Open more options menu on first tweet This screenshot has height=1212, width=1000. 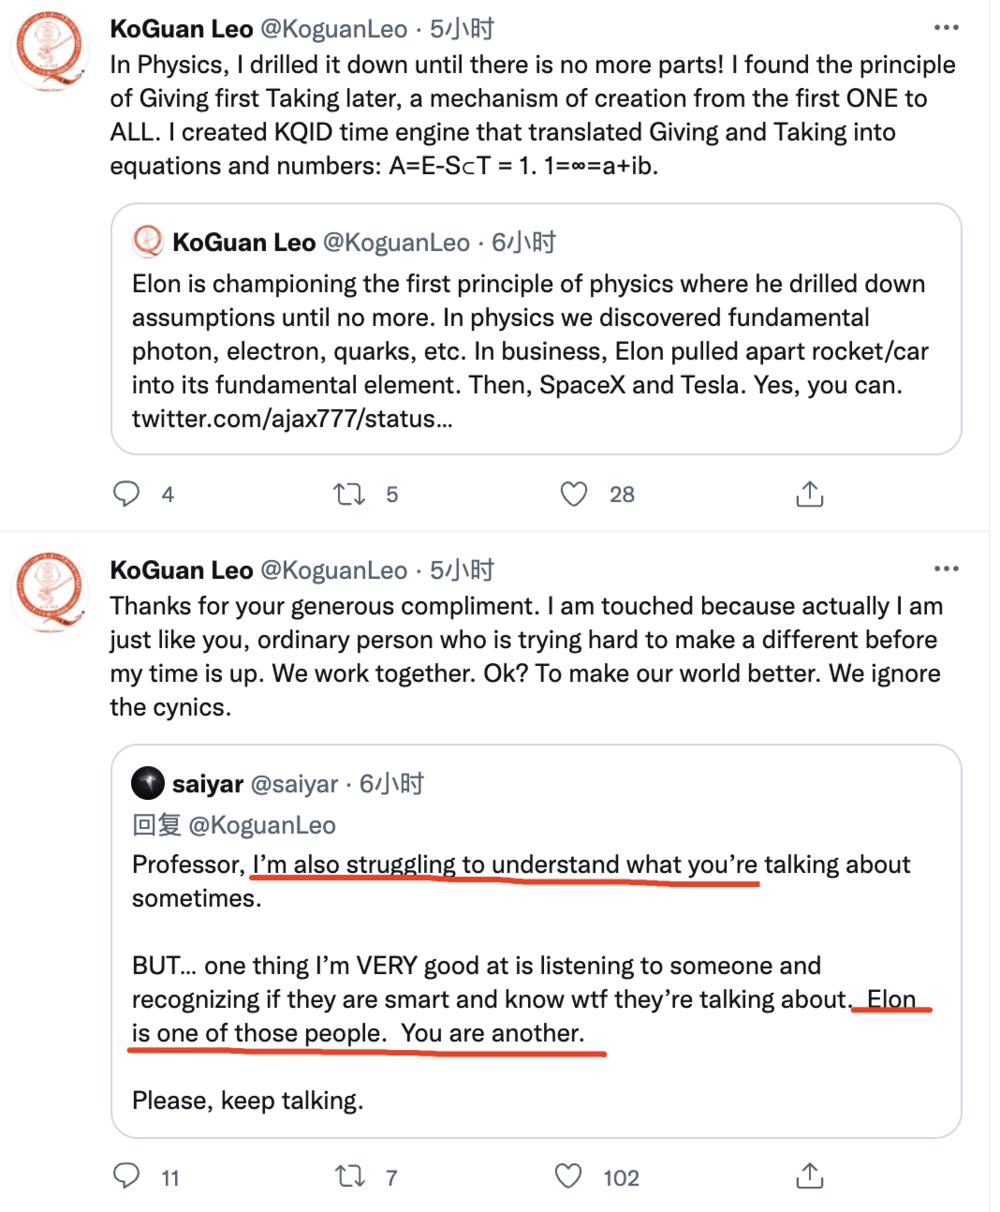click(x=945, y=28)
